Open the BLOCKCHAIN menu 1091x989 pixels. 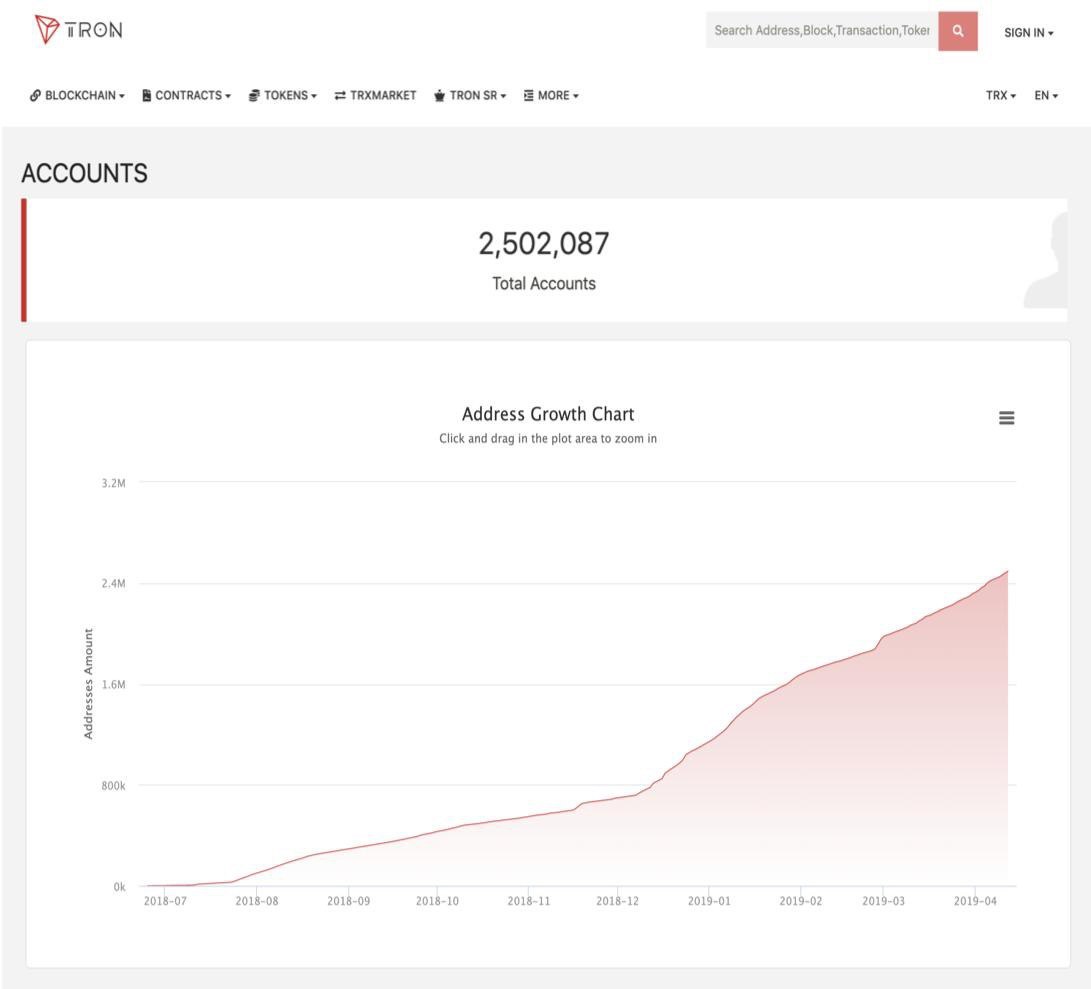[84, 96]
